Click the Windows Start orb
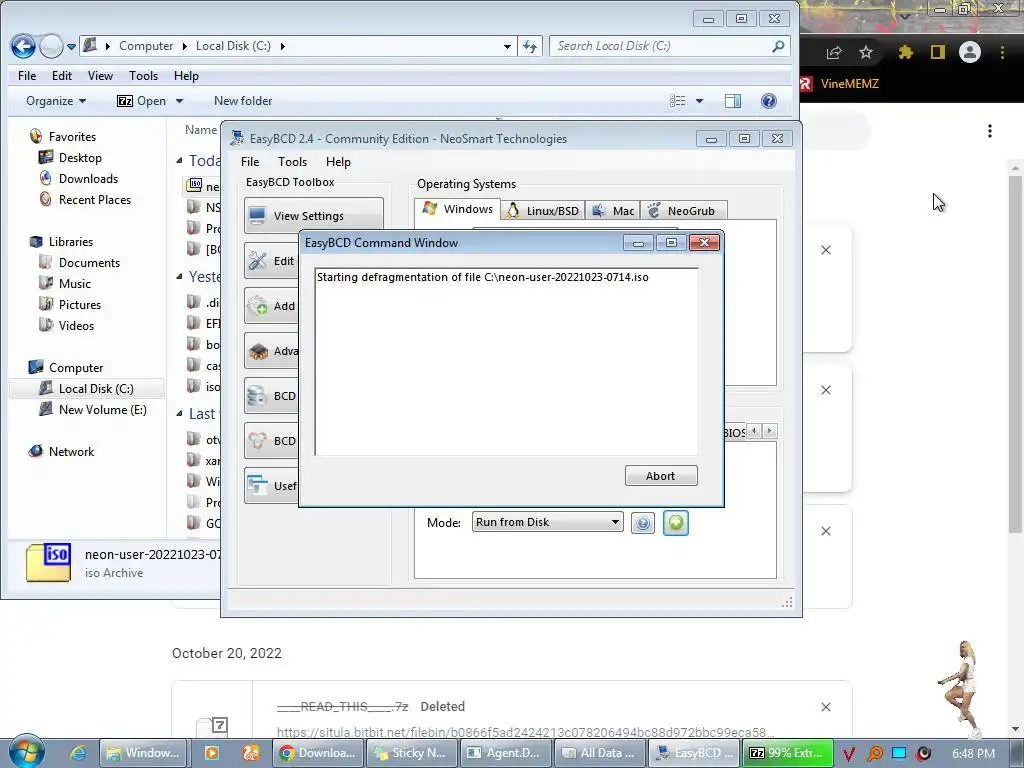Screen dimensions: 1024x768 click(x=27, y=752)
